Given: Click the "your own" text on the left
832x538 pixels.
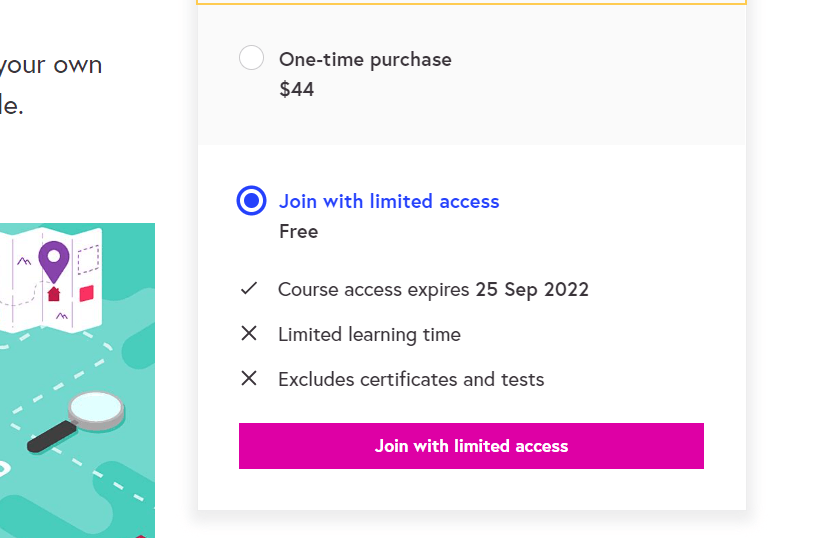Looking at the screenshot, I should coord(50,65).
